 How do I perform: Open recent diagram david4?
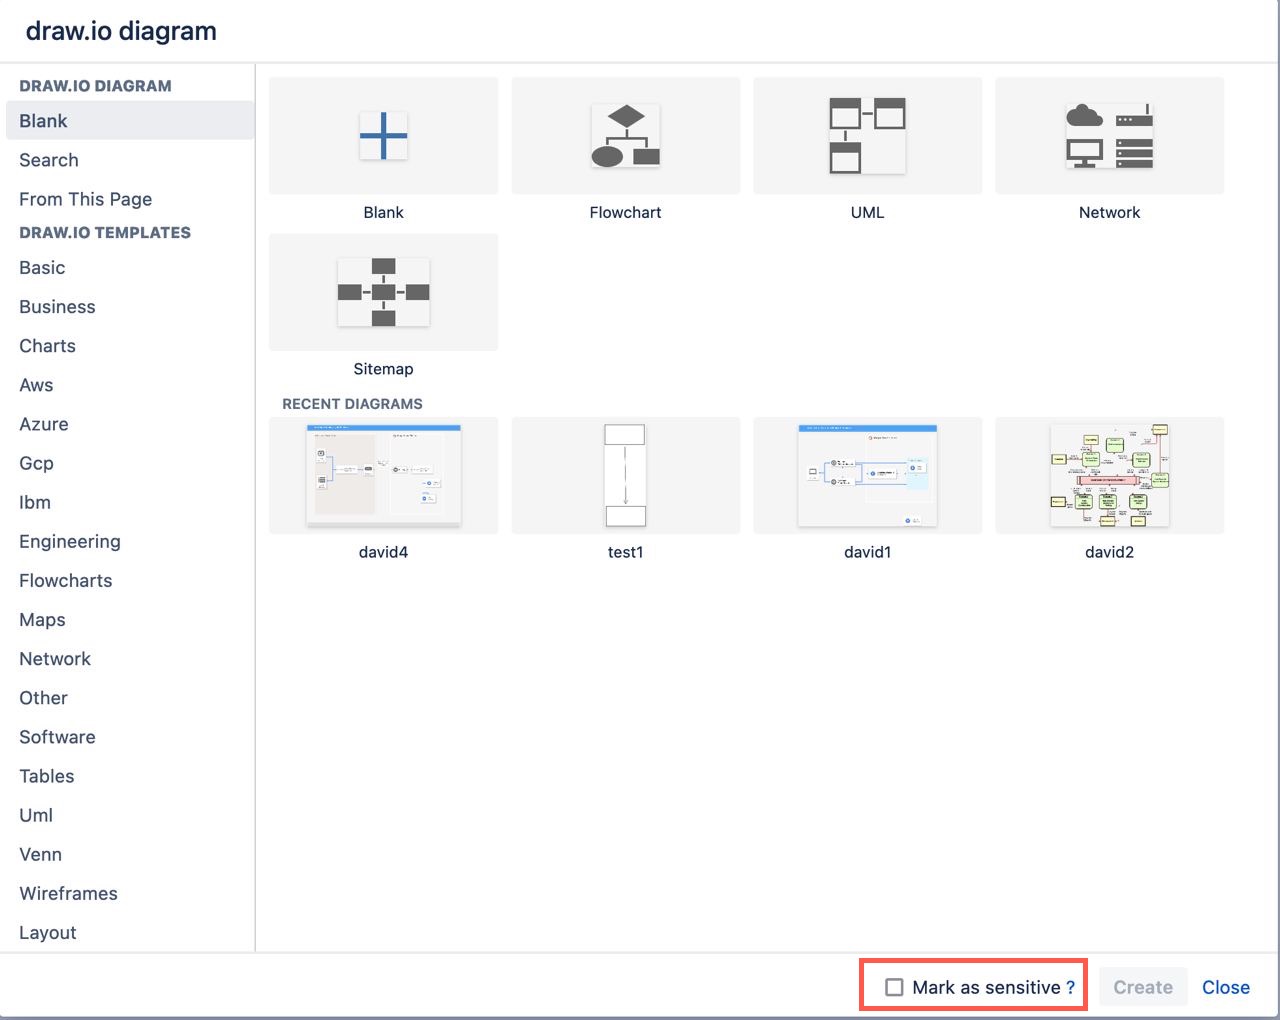383,475
